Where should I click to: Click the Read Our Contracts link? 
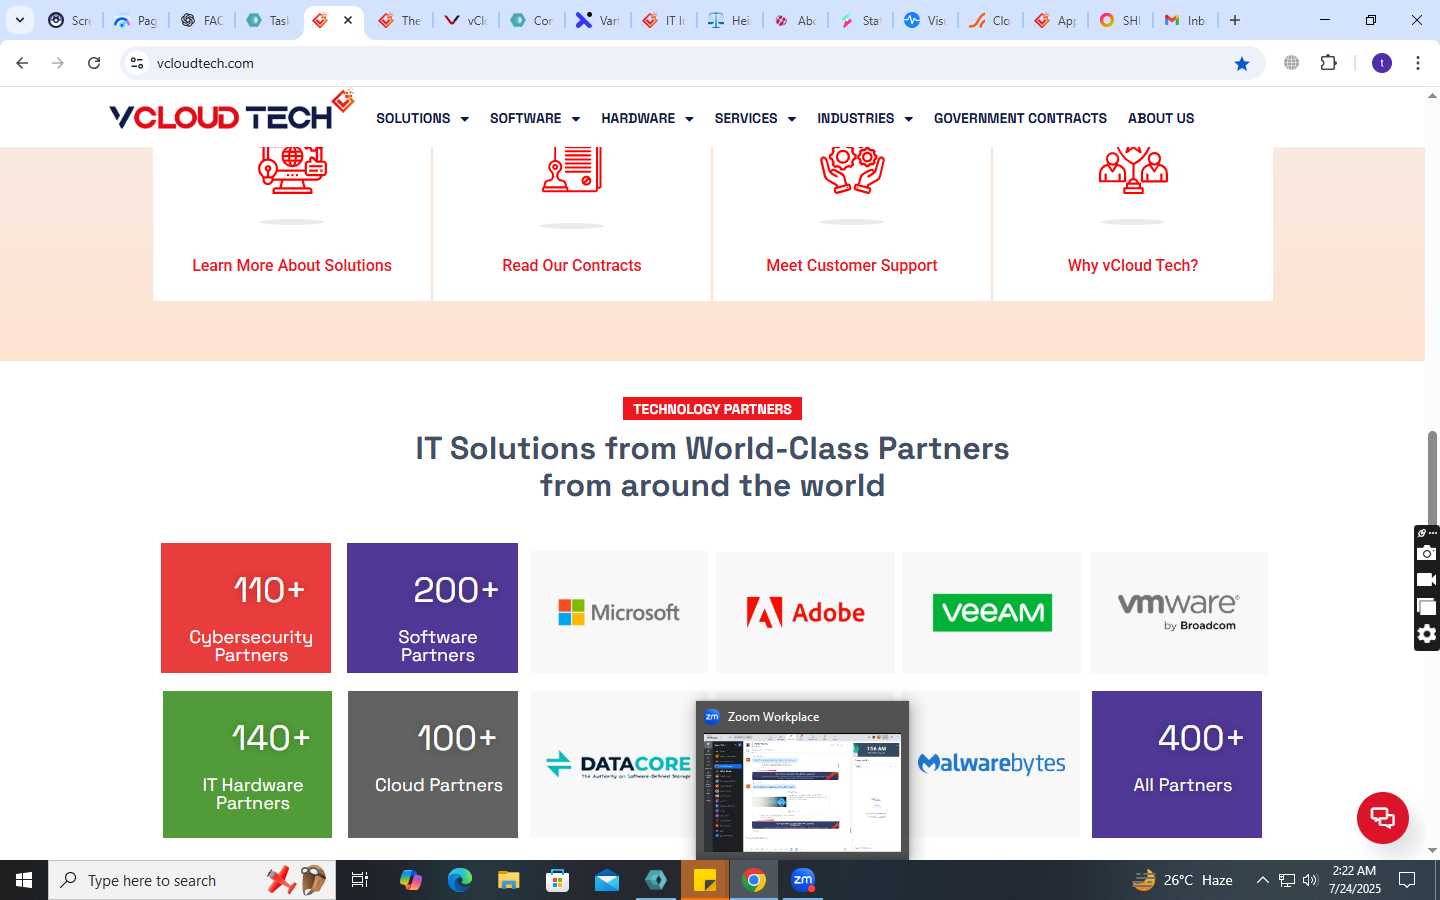[x=572, y=265]
